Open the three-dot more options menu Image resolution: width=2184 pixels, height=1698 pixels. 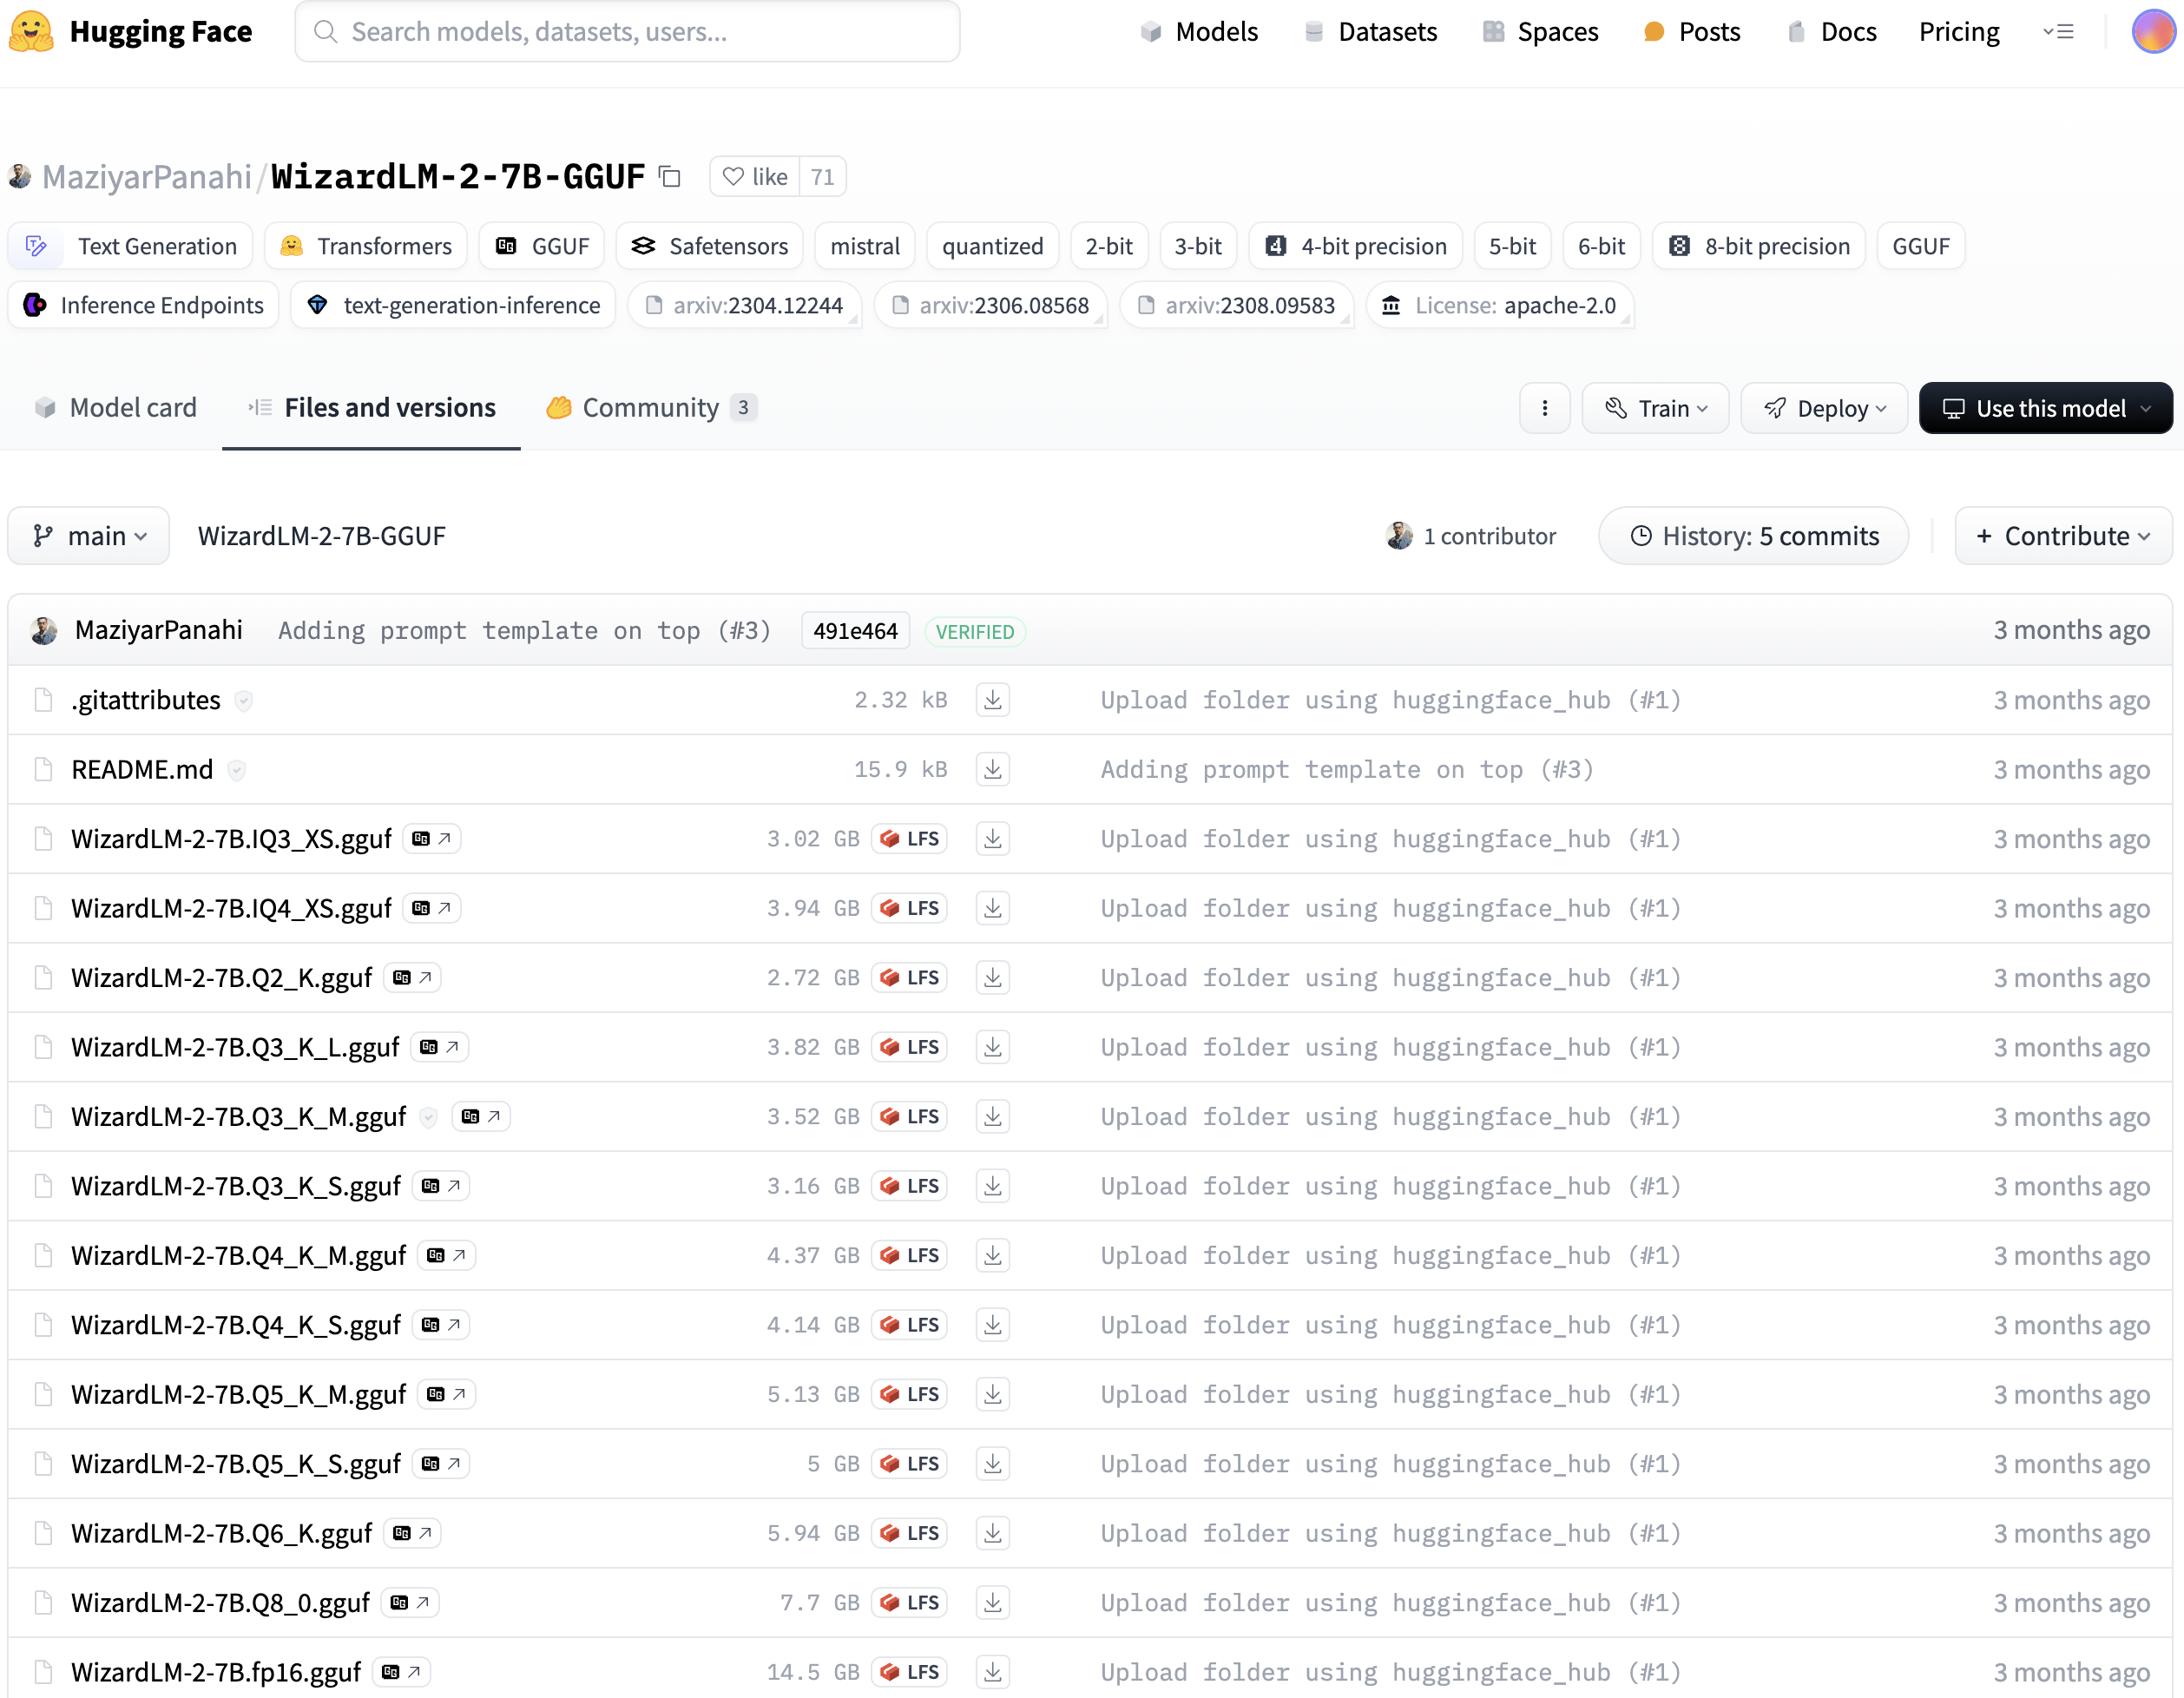tap(1544, 408)
